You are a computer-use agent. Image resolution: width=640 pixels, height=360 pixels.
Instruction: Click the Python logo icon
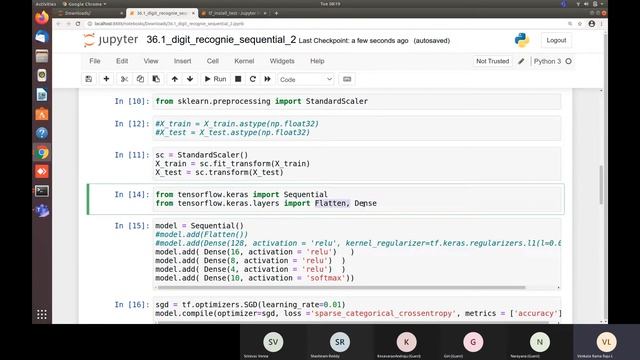coord(522,40)
